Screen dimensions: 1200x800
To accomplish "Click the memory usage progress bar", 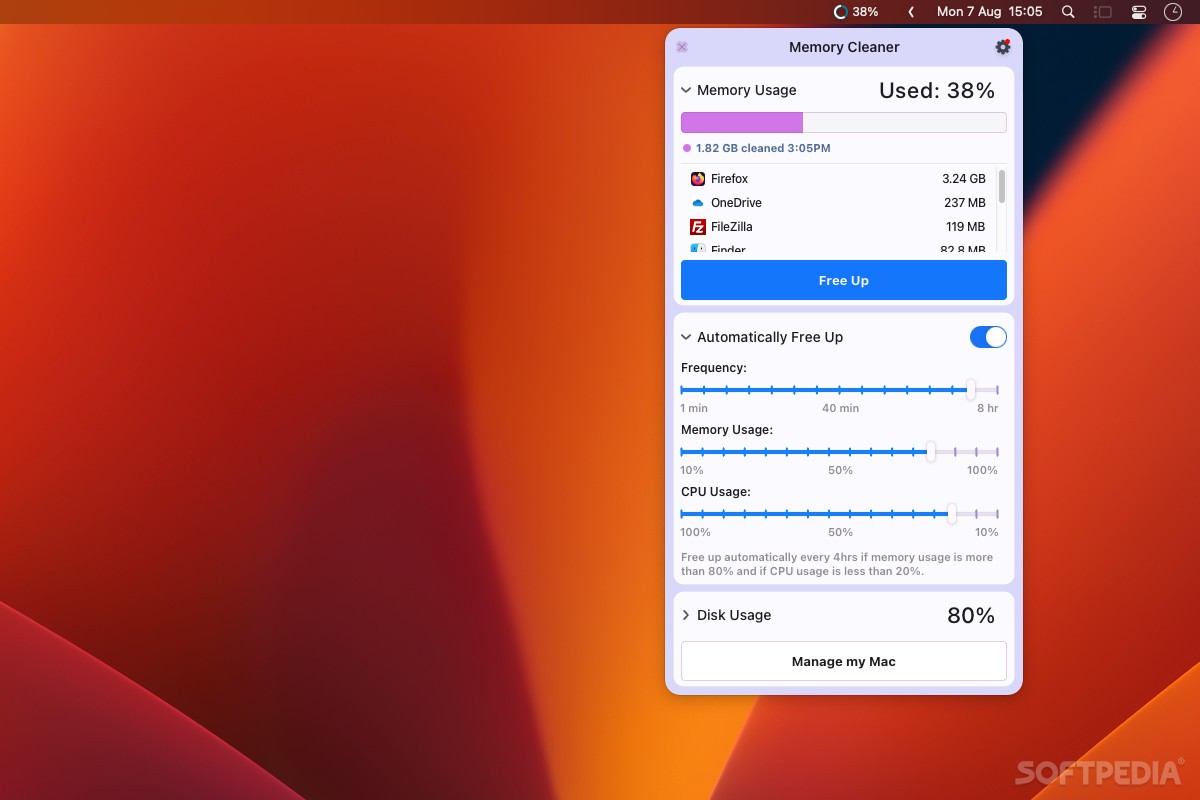I will [844, 122].
